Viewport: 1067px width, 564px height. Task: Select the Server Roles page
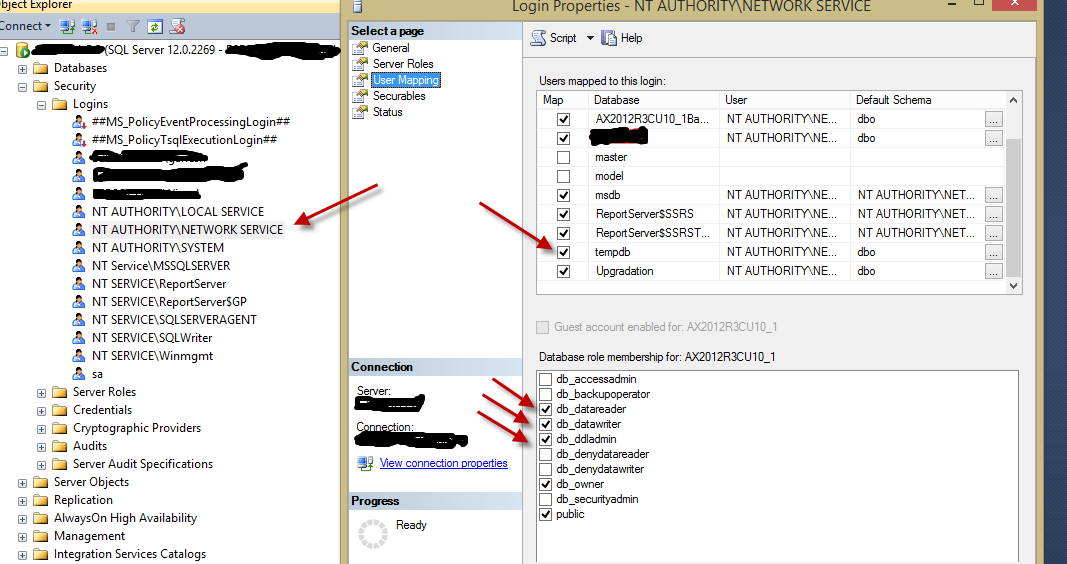(403, 64)
